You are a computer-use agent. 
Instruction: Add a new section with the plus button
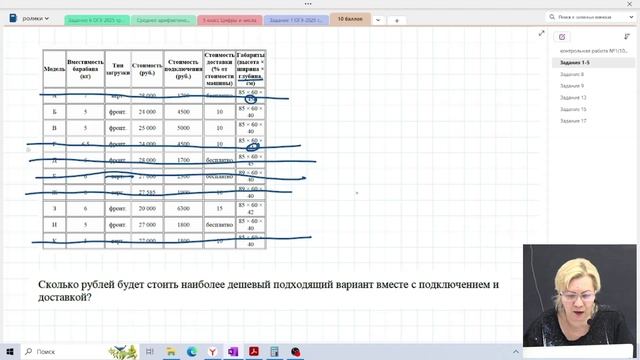pos(396,20)
